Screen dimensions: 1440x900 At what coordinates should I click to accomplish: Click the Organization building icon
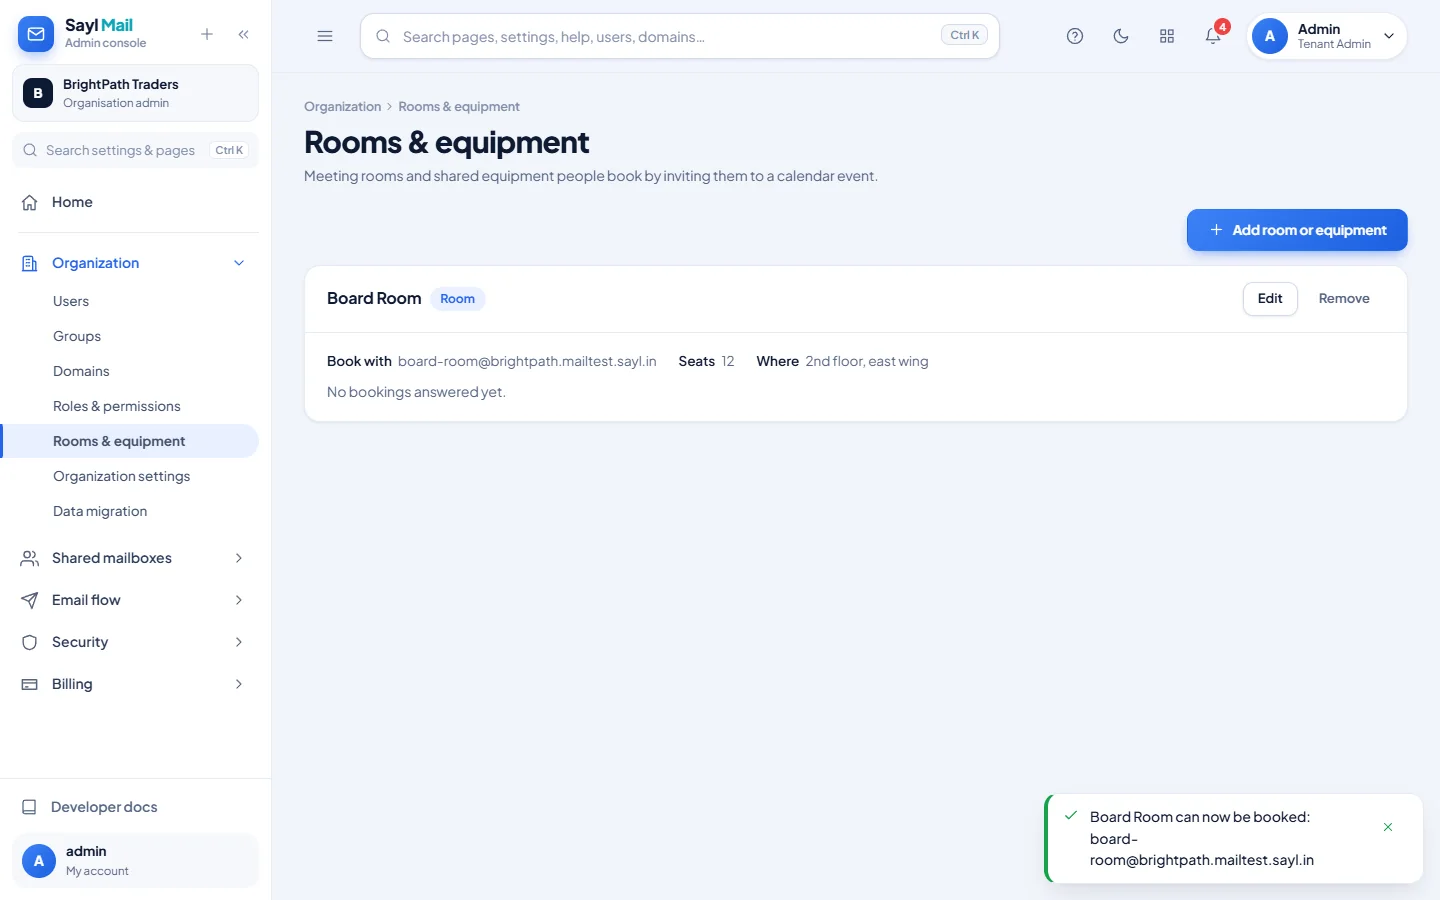coord(30,263)
